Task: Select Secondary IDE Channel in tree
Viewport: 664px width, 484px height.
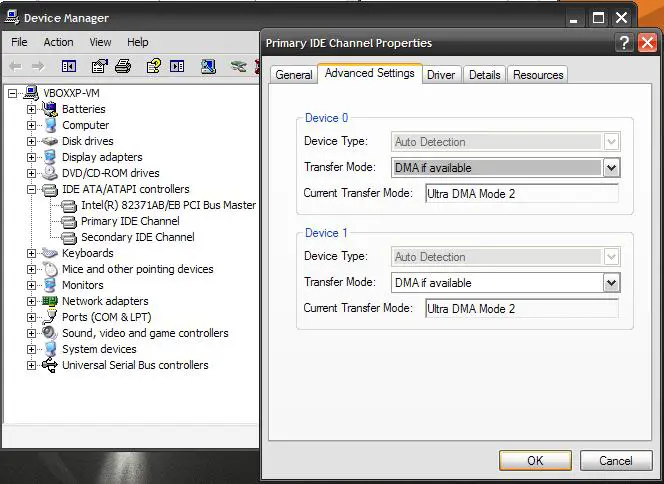Action: click(138, 237)
